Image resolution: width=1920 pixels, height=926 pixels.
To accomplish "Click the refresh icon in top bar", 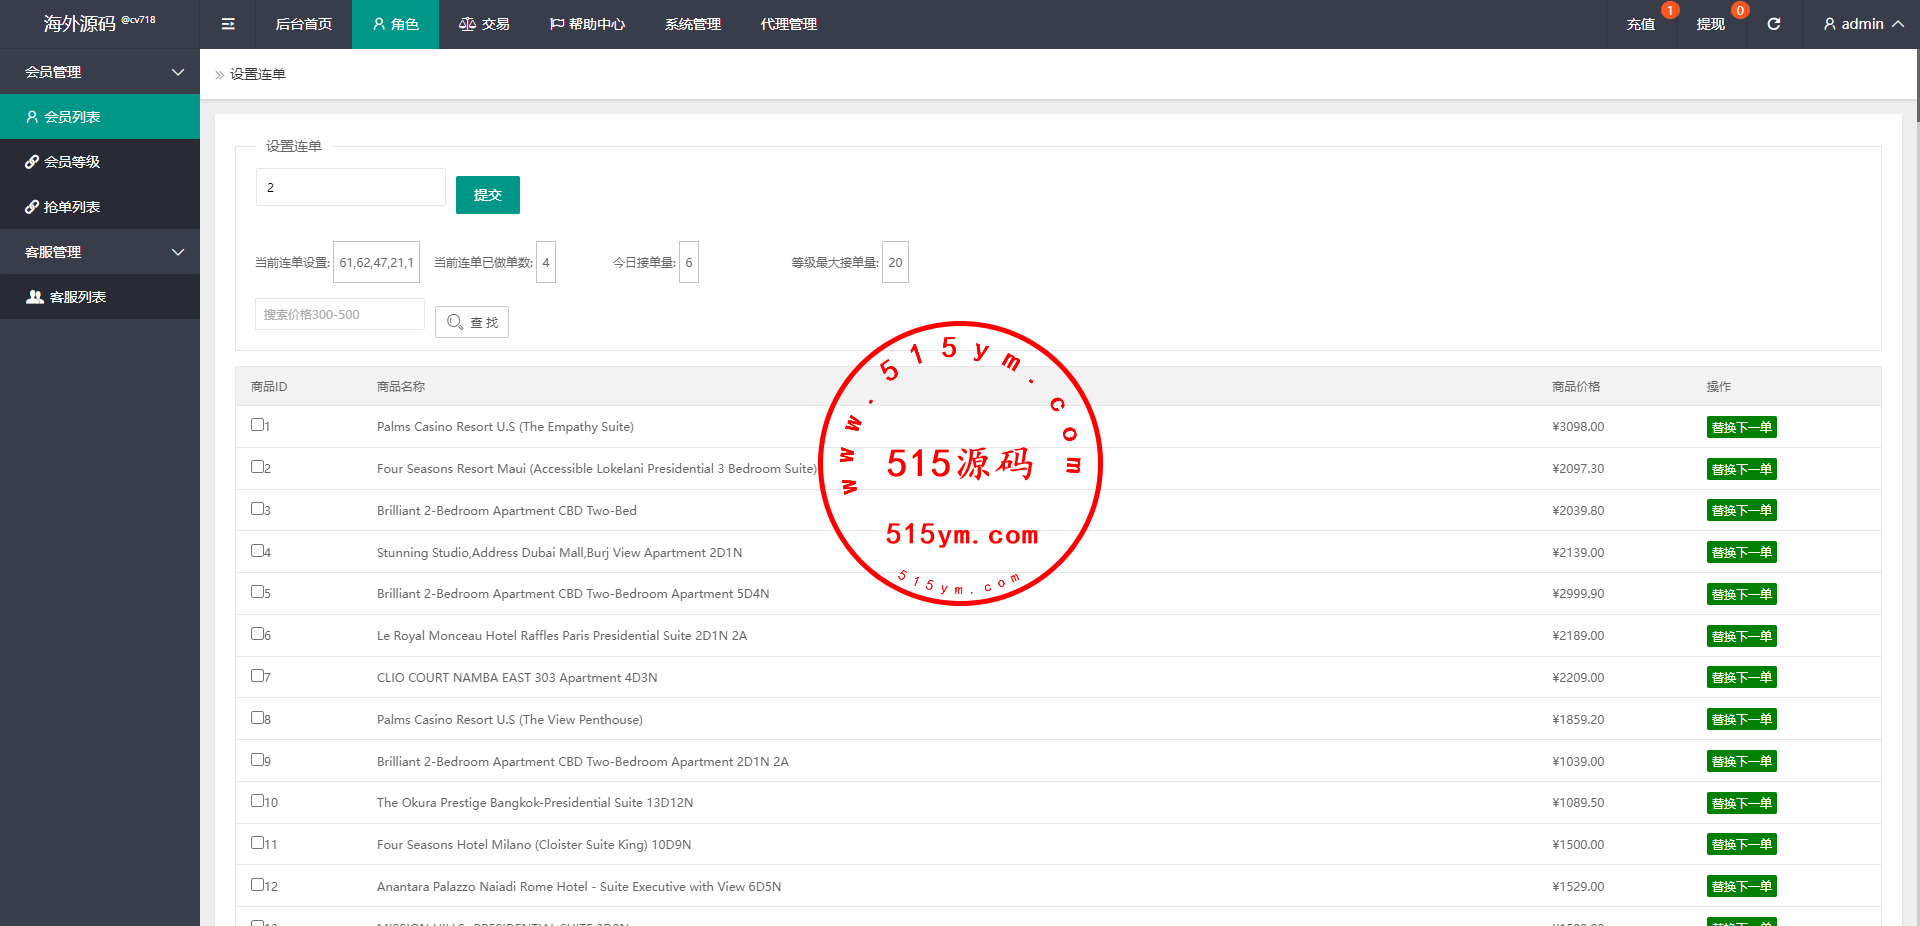I will (x=1773, y=24).
